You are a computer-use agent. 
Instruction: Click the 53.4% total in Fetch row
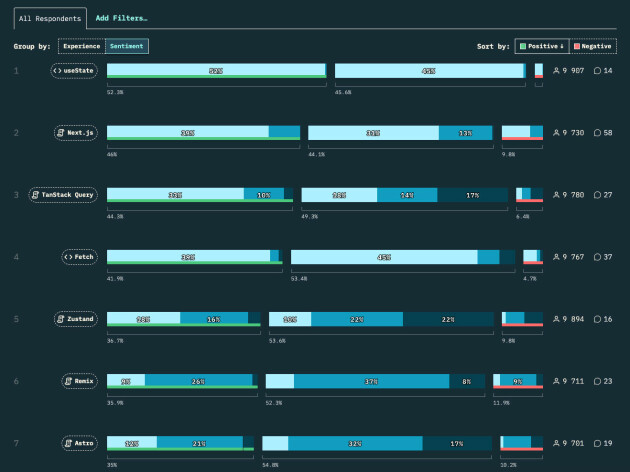point(299,279)
